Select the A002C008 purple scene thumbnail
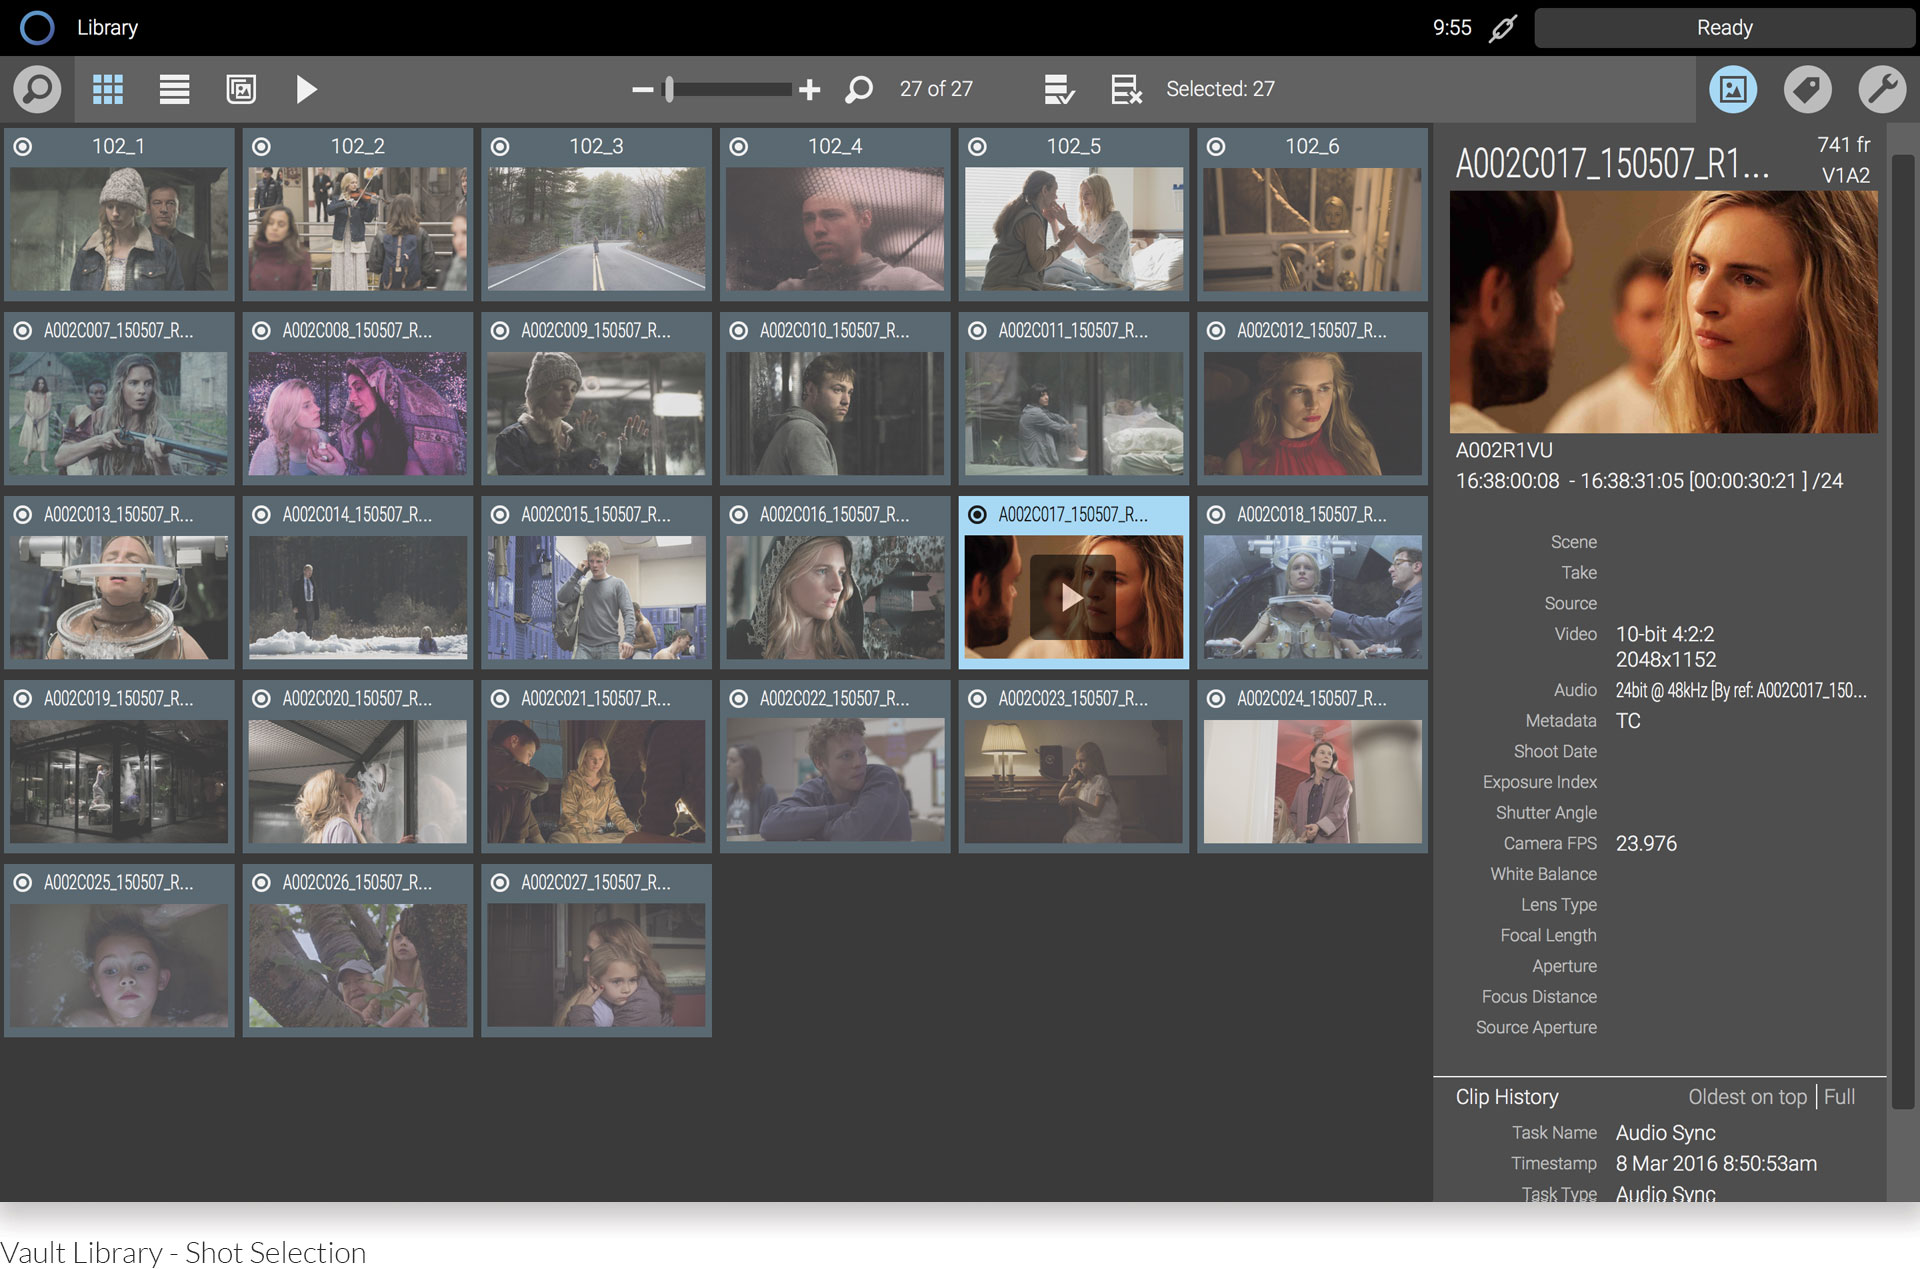The image size is (1920, 1269). pyautogui.click(x=358, y=413)
